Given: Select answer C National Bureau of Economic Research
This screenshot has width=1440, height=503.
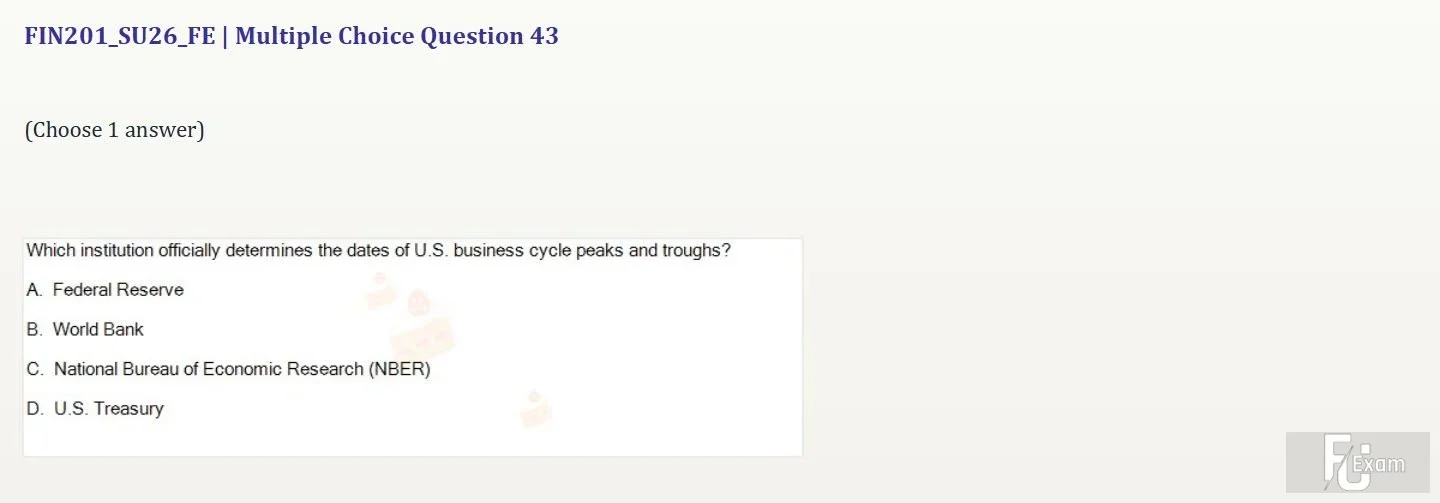Looking at the screenshot, I should pos(229,369).
